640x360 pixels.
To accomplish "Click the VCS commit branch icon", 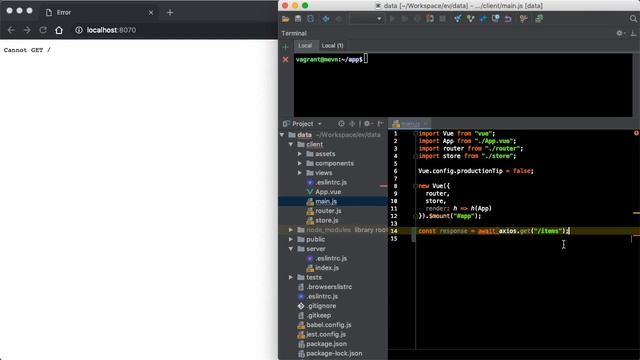I will coord(470,19).
